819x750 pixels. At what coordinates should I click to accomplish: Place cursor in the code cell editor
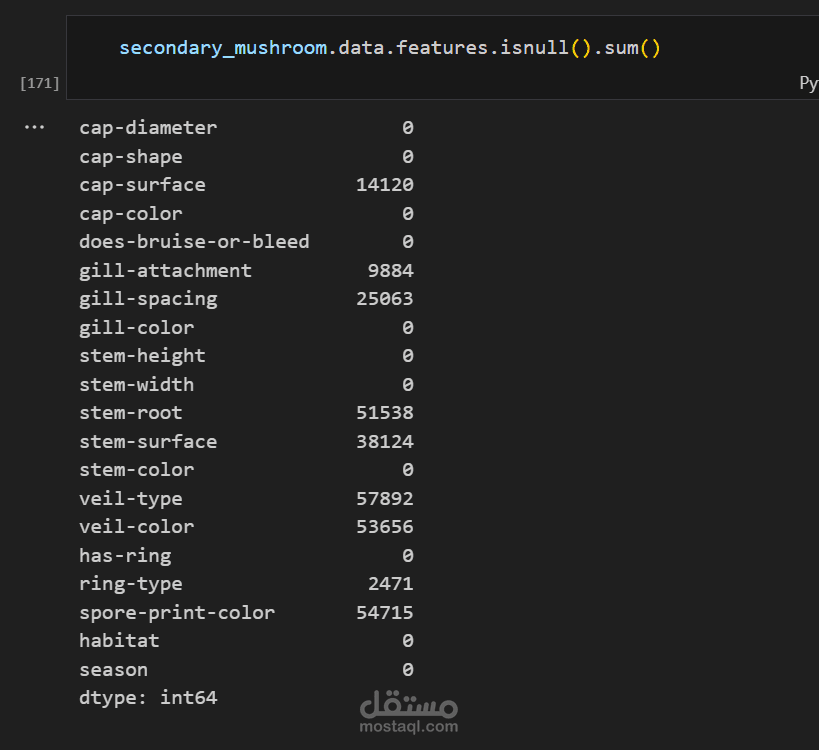[x=442, y=57]
